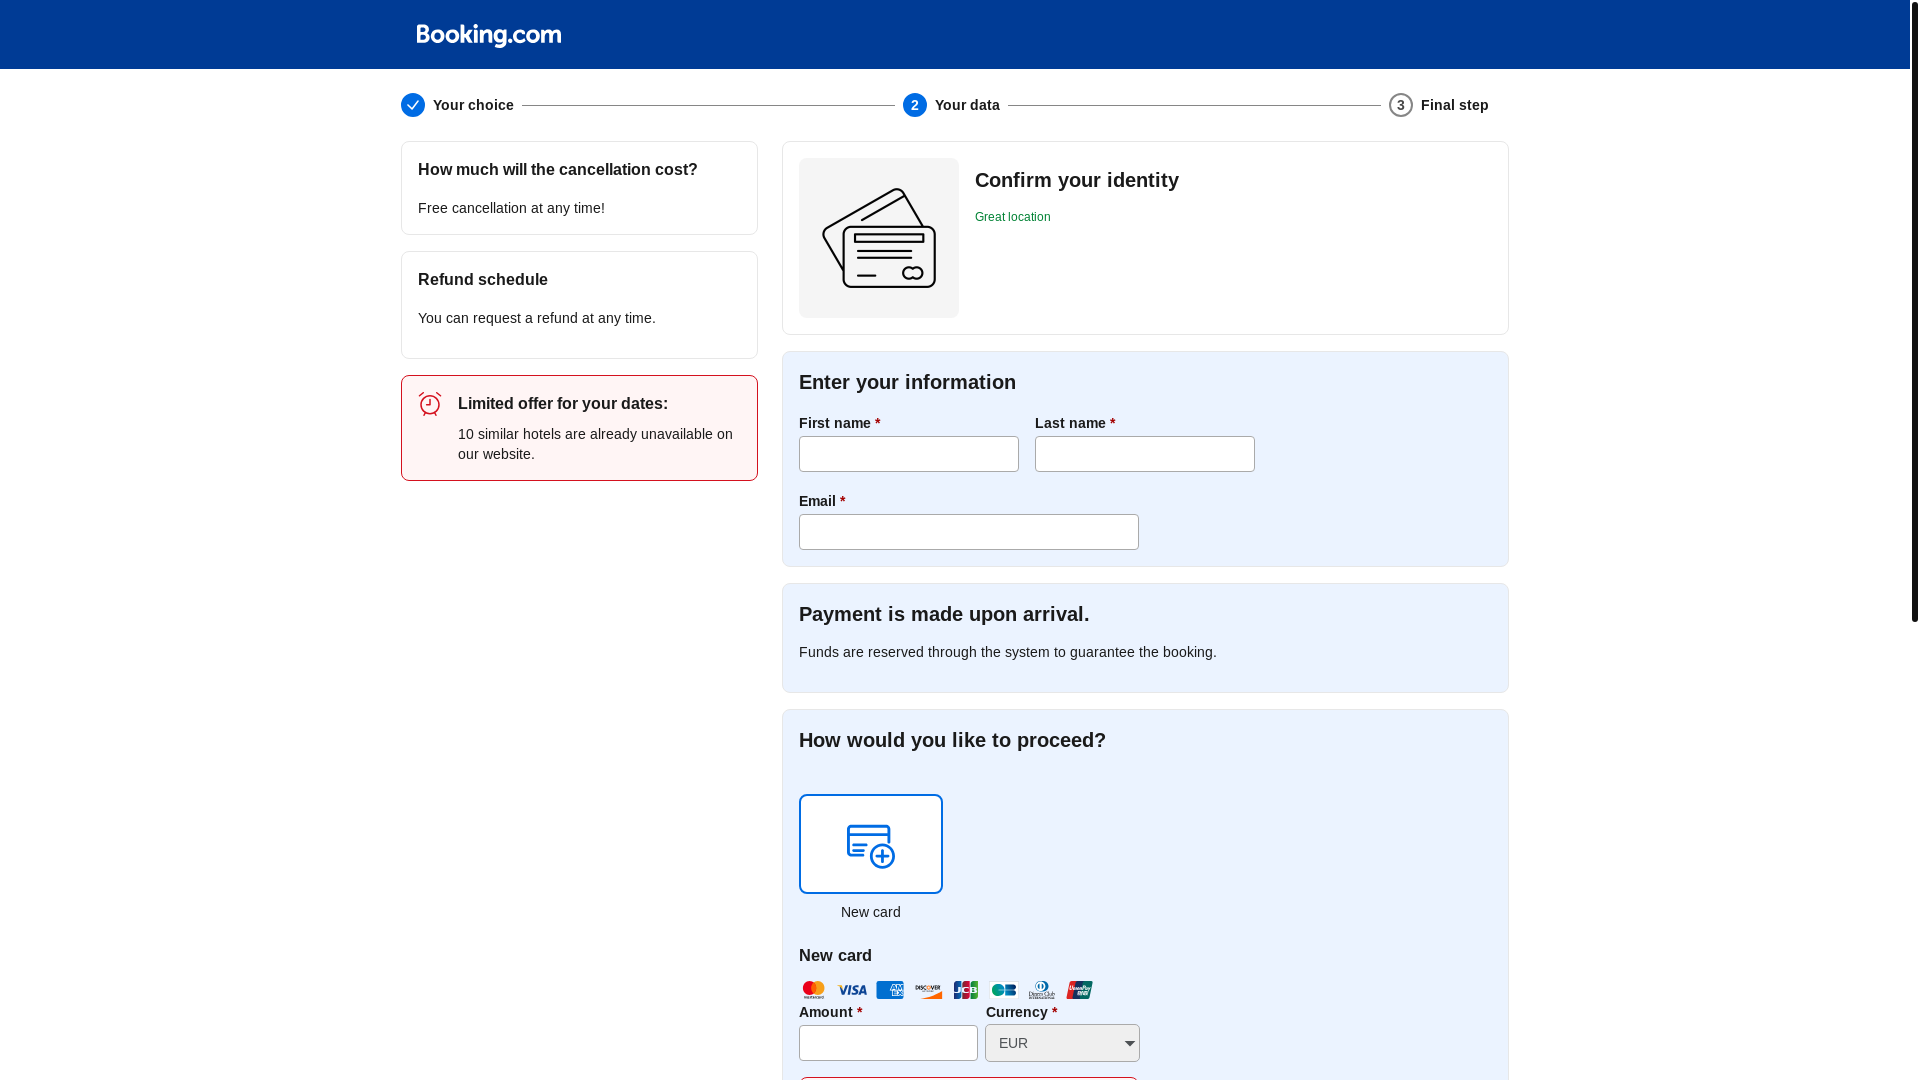The image size is (1920, 1080).
Task: Click the Confirm your identity heading
Action: click(1077, 180)
